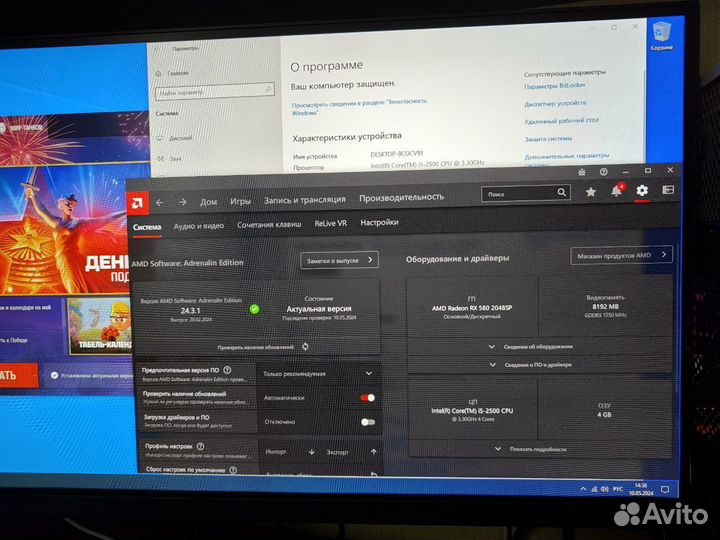The width and height of the screenshot is (720, 540).
Task: Open settings via the gear icon
Action: tap(642, 190)
